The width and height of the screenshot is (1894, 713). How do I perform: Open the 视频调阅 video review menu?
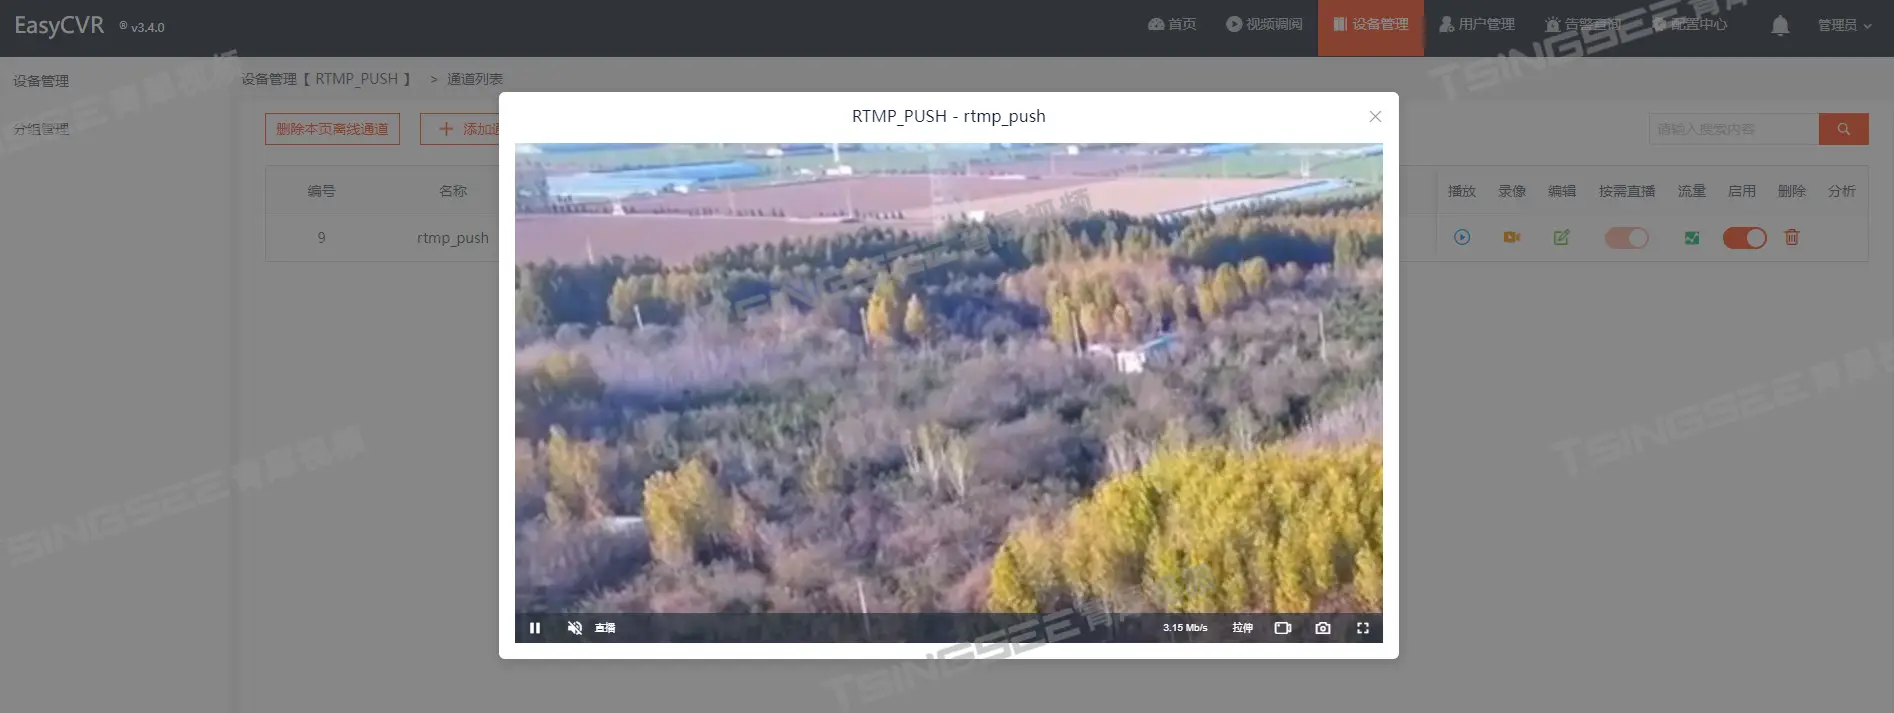coord(1264,24)
